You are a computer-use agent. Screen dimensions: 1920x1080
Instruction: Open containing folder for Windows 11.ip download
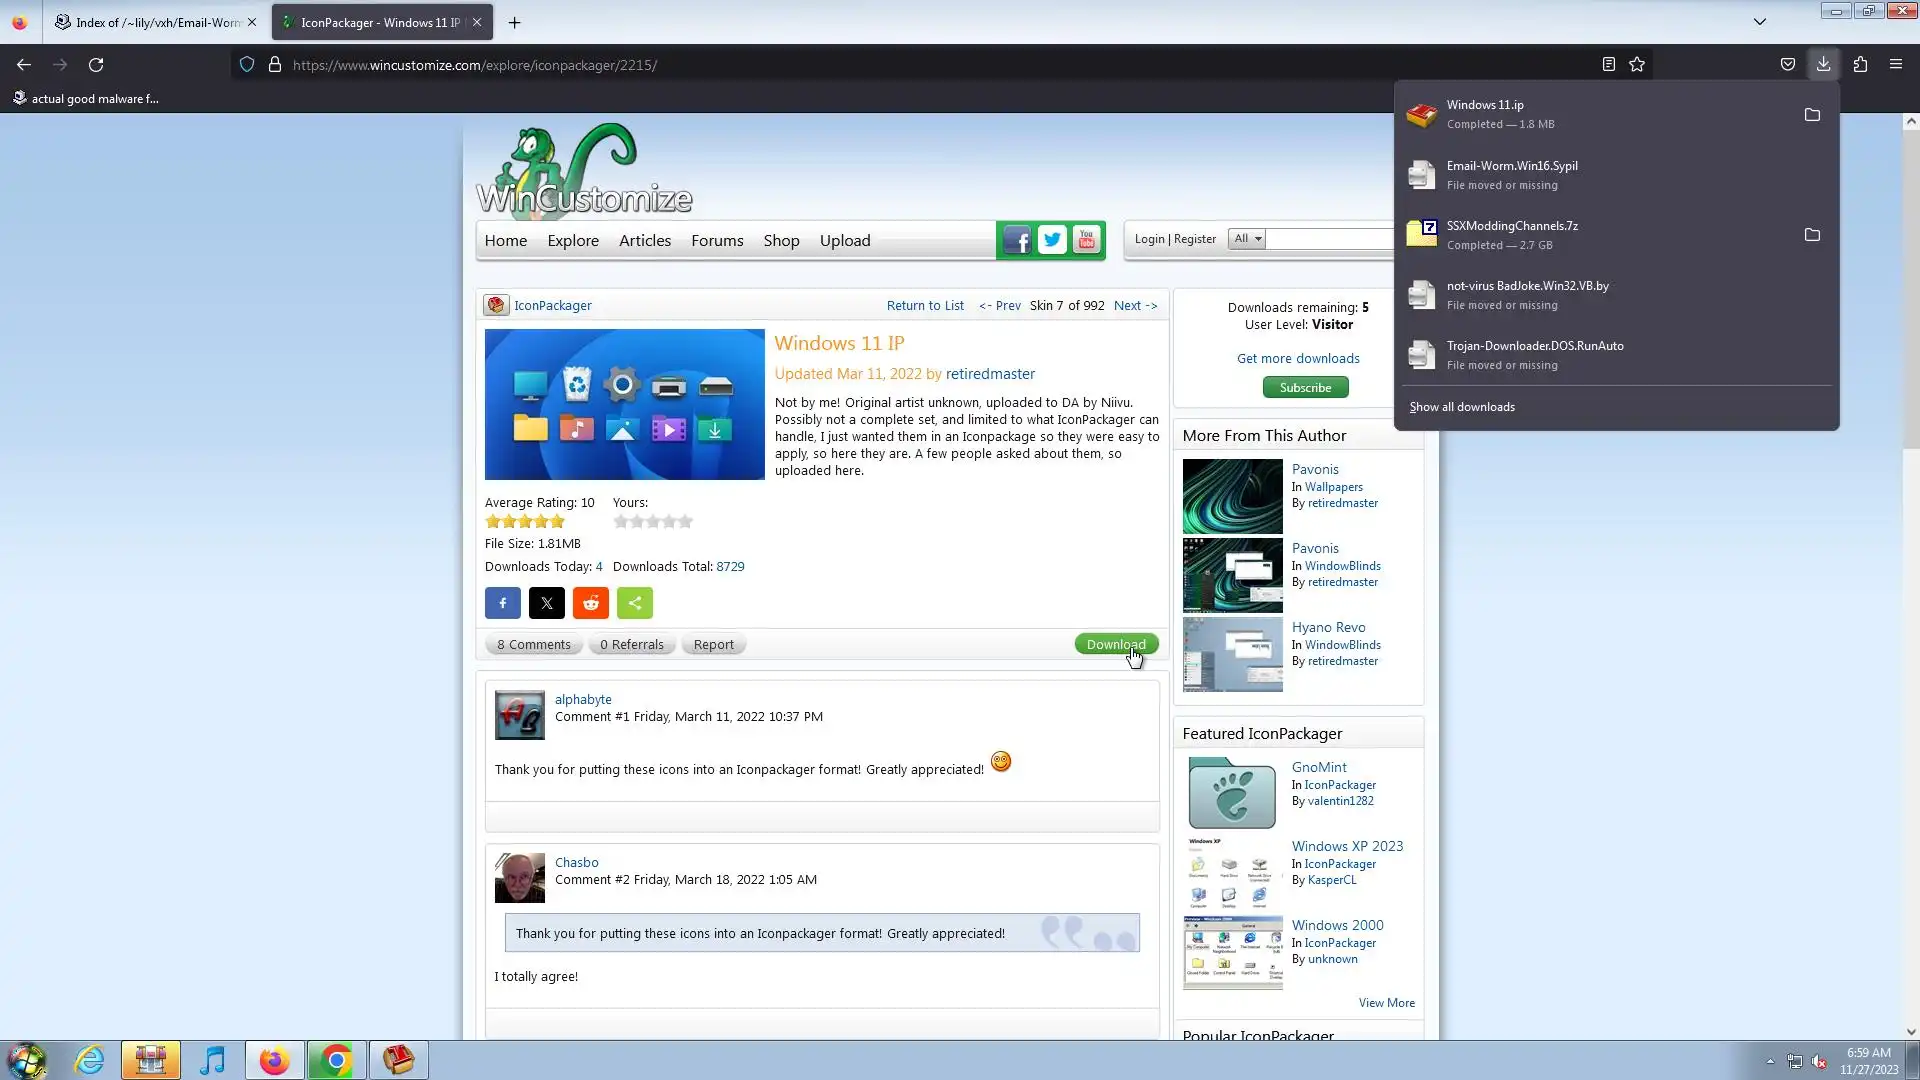click(x=1811, y=115)
